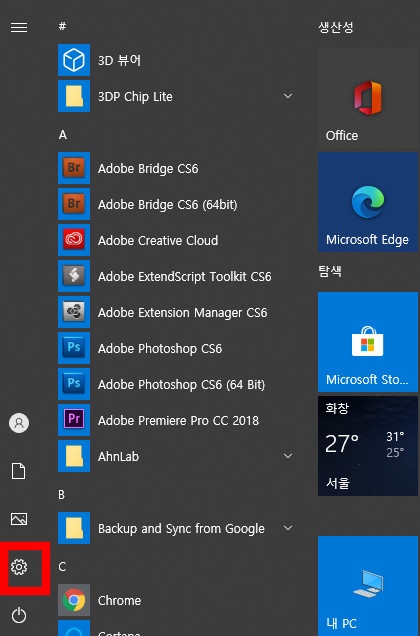The height and width of the screenshot is (636, 420).
Task: Click the 3DP Chip Lite folder icon
Action: pyautogui.click(x=74, y=96)
